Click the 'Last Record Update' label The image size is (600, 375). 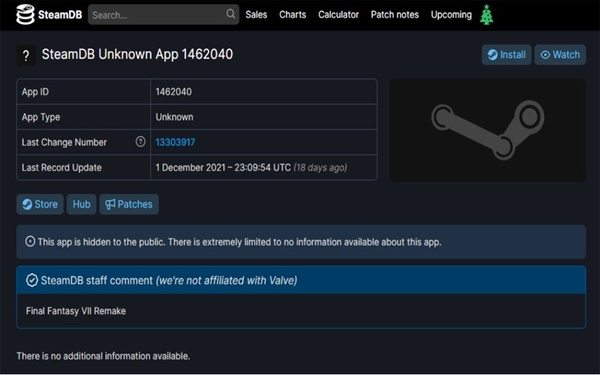coord(62,168)
